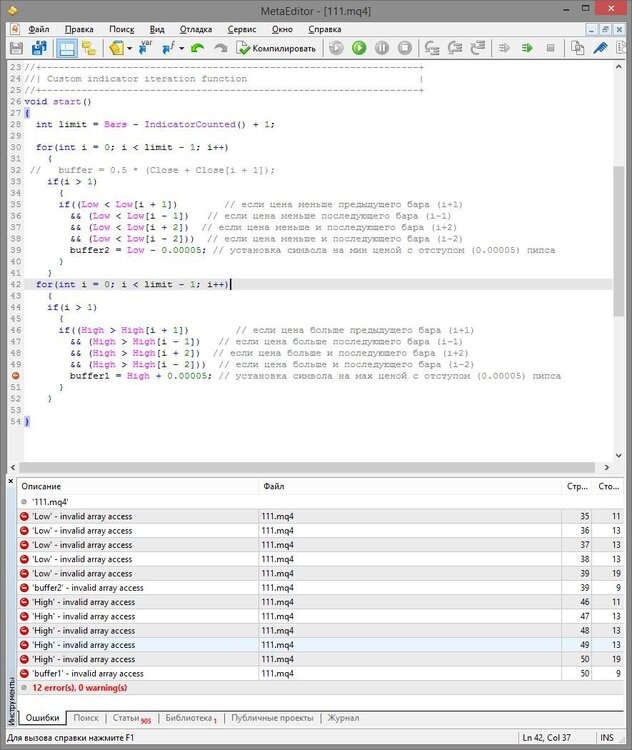Click the Компилировать button

pos(276,48)
